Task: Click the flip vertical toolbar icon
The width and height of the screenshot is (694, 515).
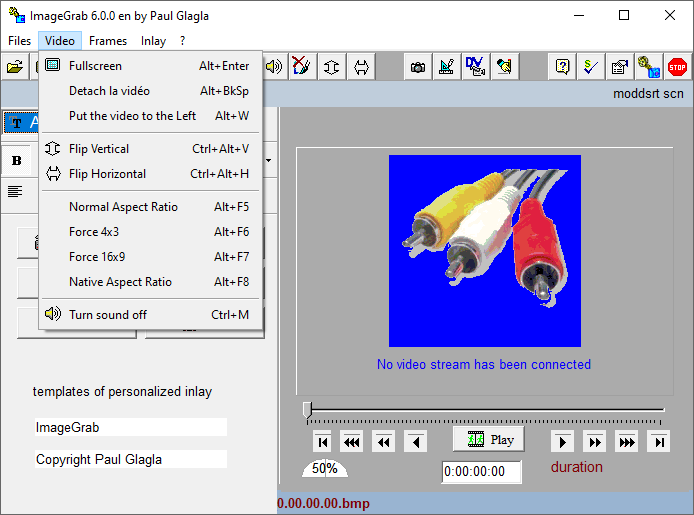Action: [332, 67]
